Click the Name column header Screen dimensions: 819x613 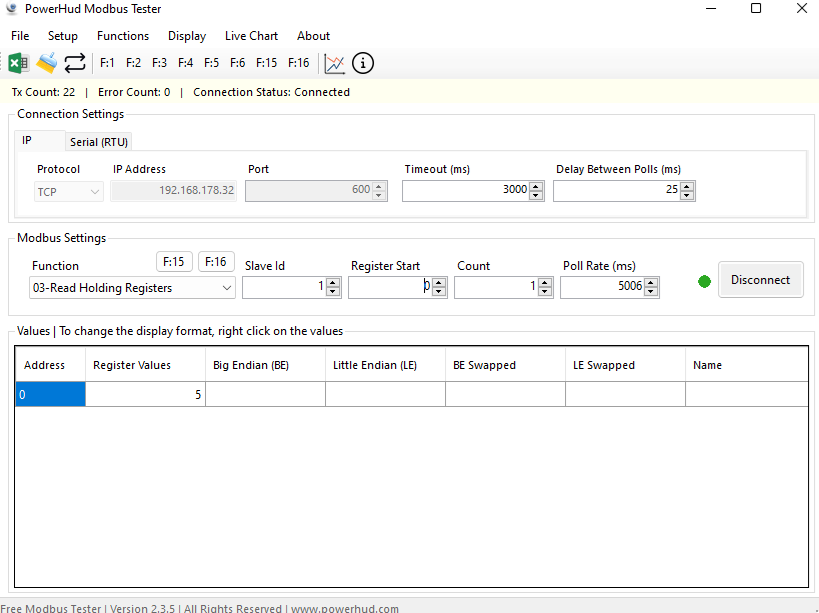(x=747, y=364)
